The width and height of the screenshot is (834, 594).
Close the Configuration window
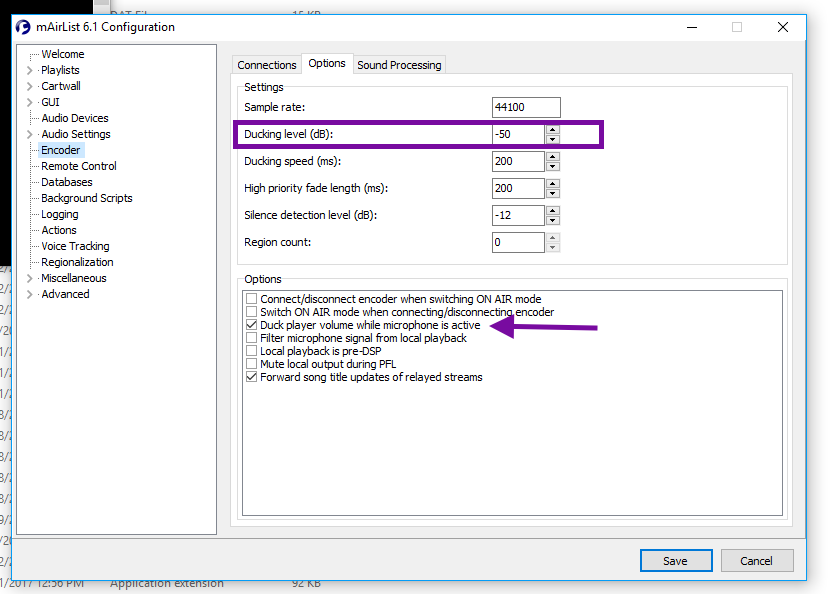pyautogui.click(x=783, y=27)
